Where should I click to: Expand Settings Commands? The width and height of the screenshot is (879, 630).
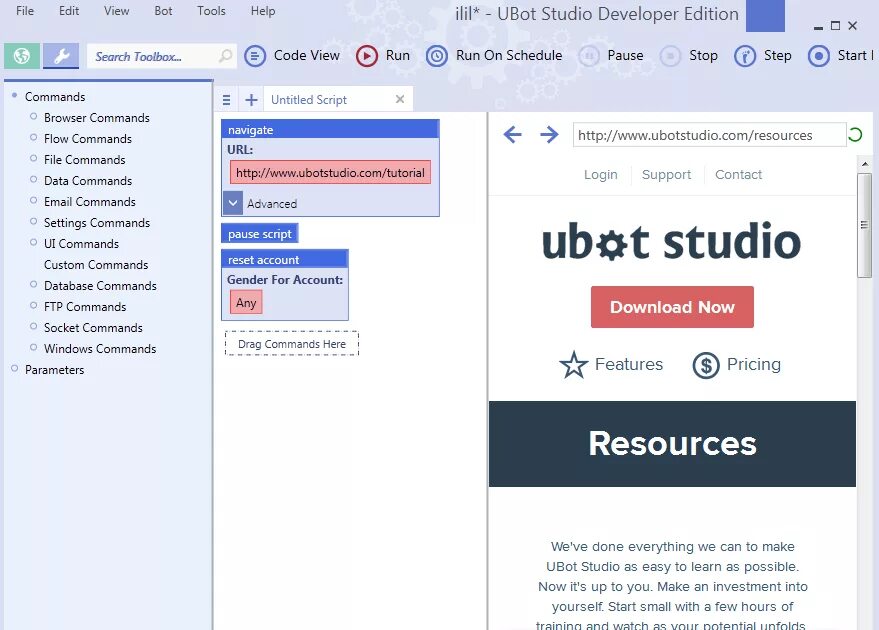34,221
